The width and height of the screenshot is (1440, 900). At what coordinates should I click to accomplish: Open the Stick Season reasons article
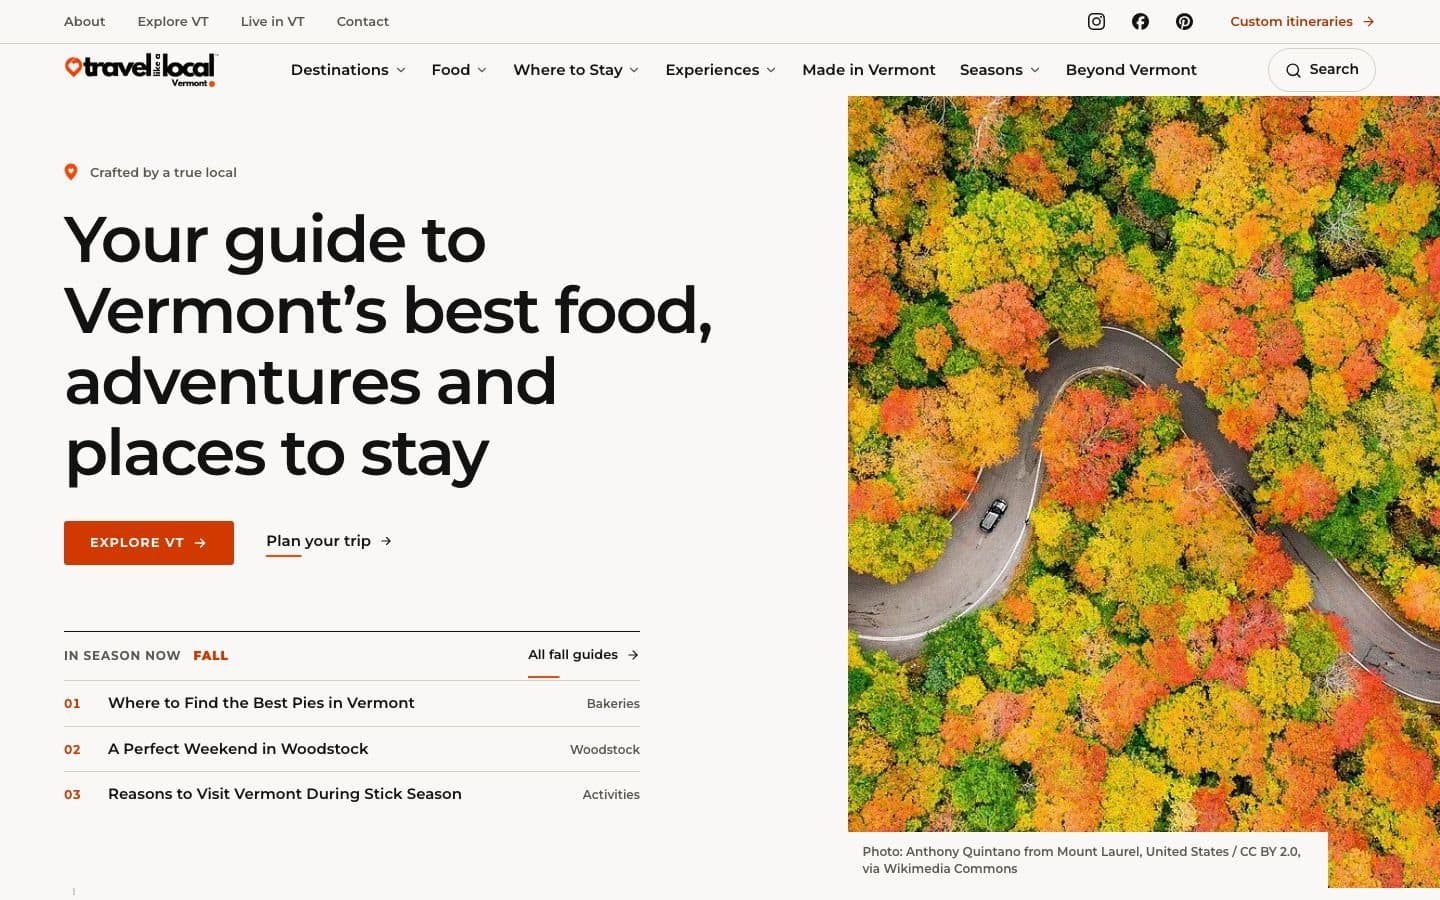[285, 794]
